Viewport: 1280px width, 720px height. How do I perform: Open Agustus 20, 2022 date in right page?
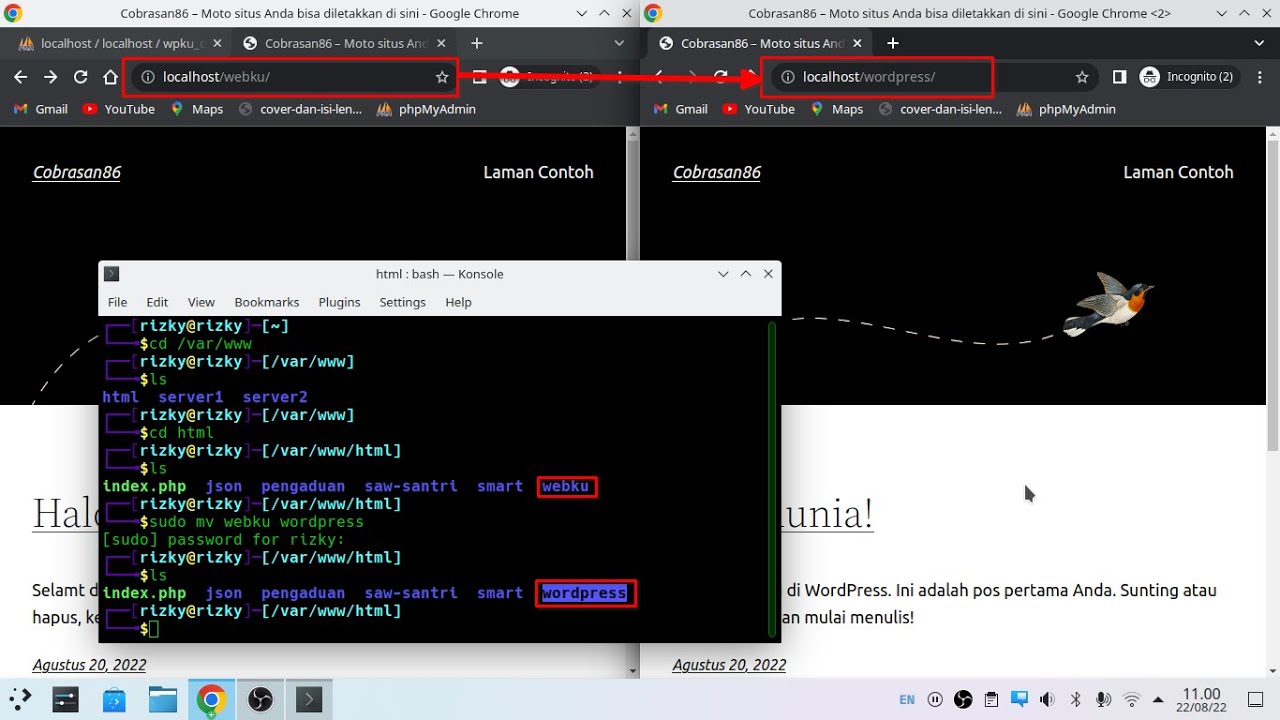[x=729, y=665]
